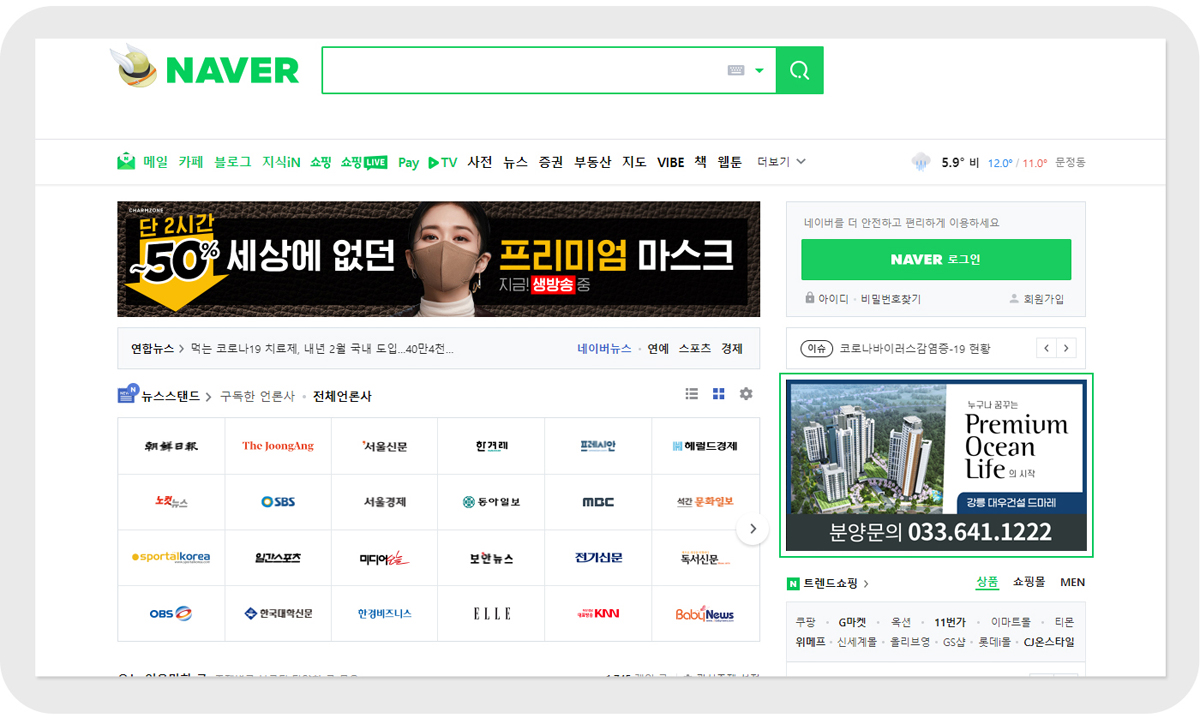
Task: Click the Premium Ocean Life apartment ad
Action: (936, 465)
